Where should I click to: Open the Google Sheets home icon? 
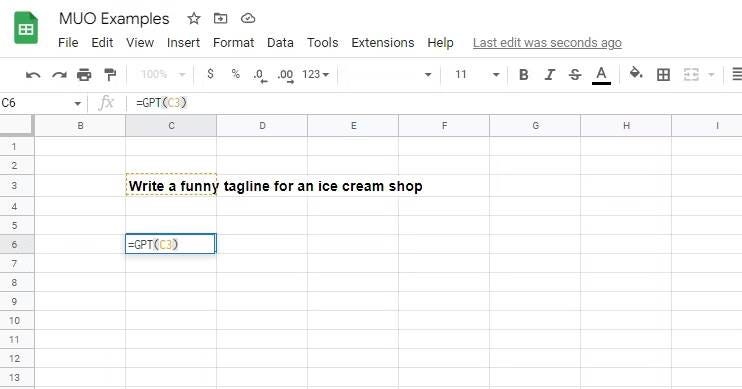pos(26,28)
